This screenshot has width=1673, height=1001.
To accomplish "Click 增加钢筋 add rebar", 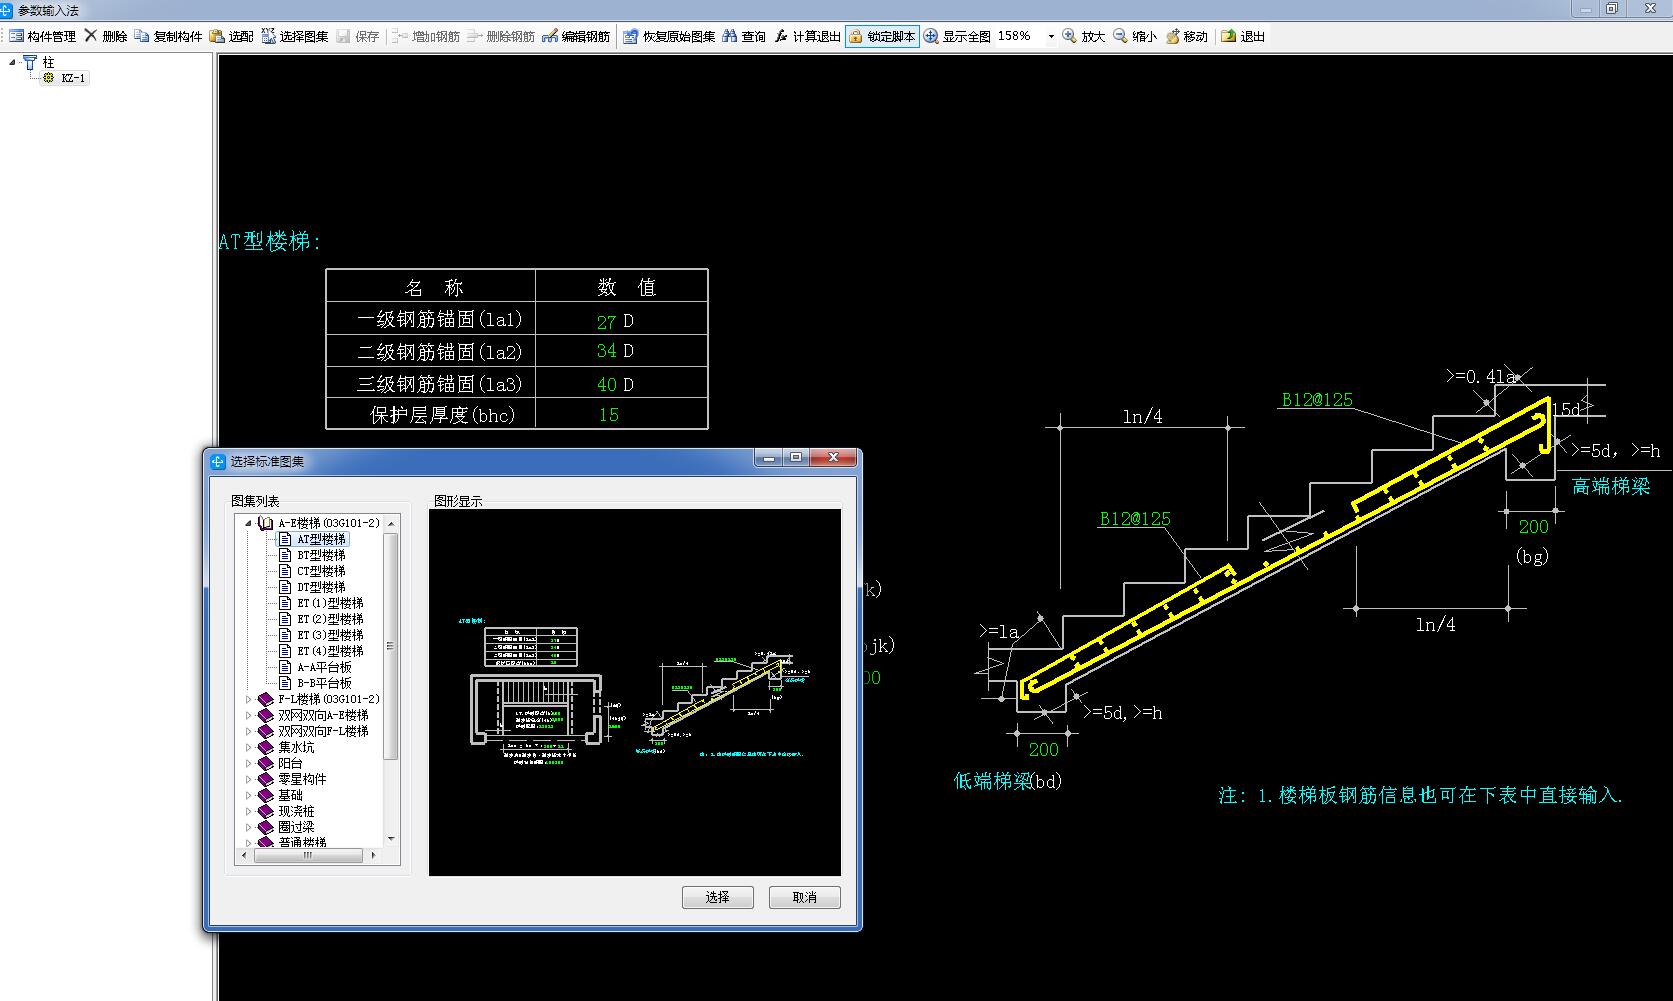I will point(426,36).
